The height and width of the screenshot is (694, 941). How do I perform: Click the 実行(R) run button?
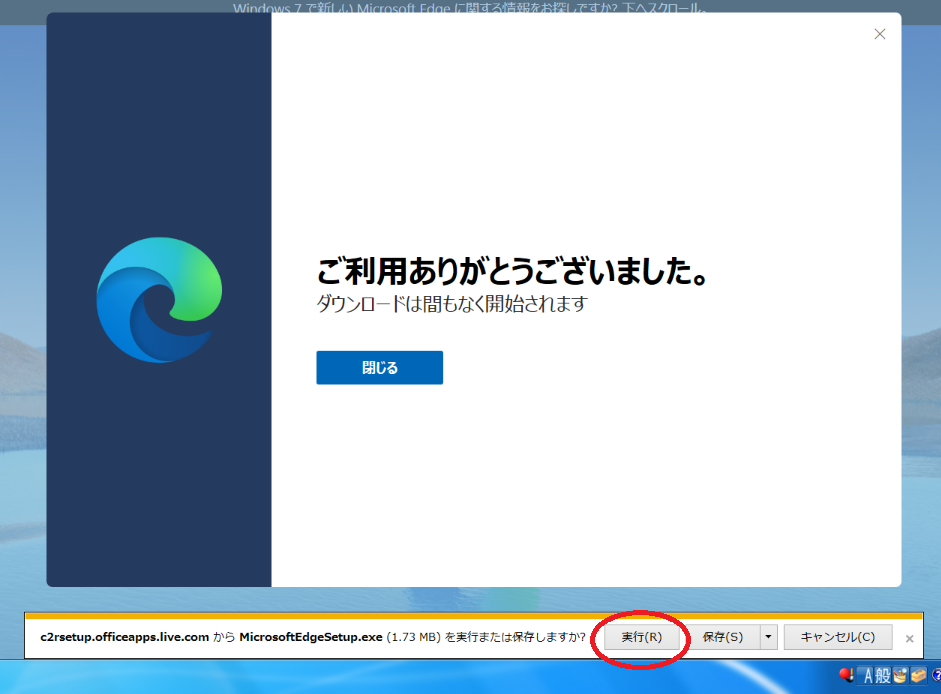pos(642,637)
